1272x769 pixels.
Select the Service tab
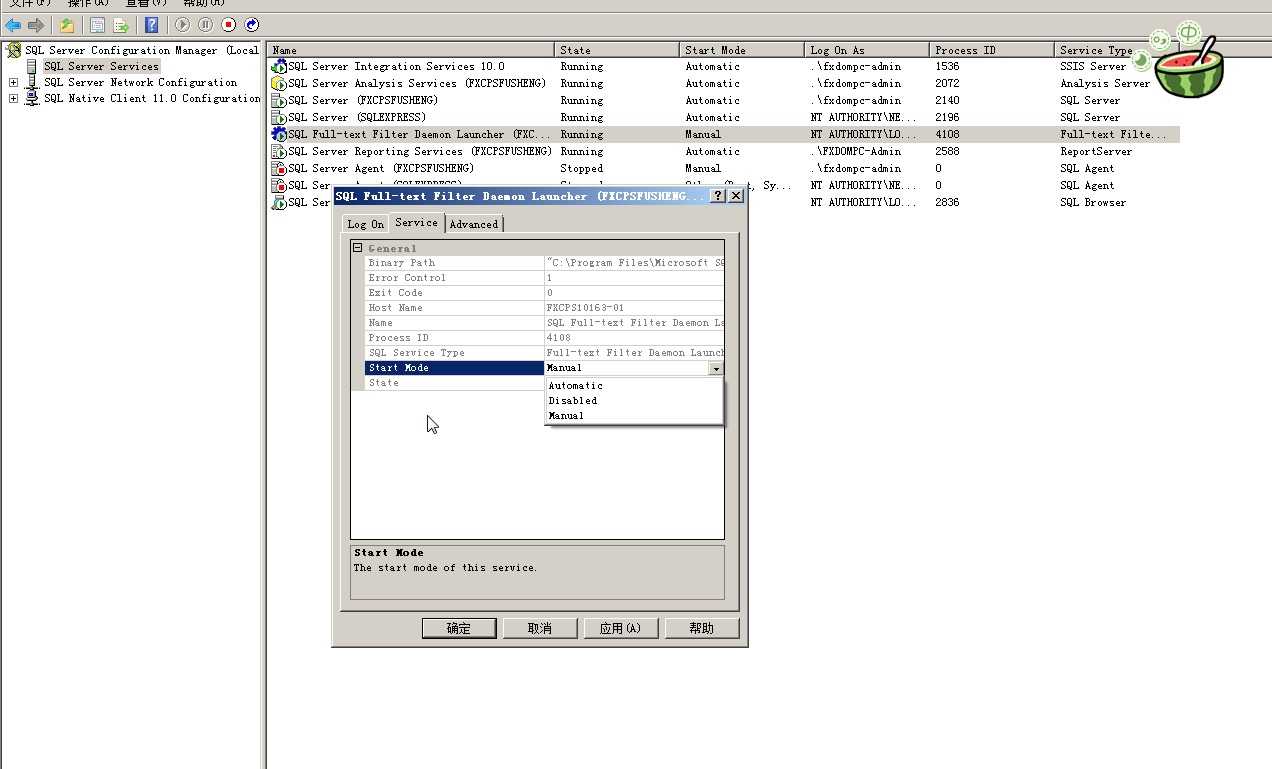coord(416,223)
